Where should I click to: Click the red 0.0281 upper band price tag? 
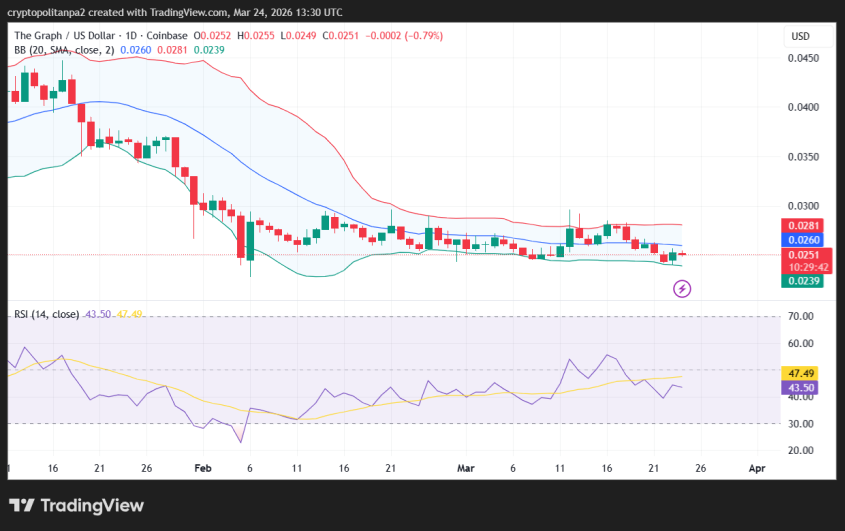point(805,227)
